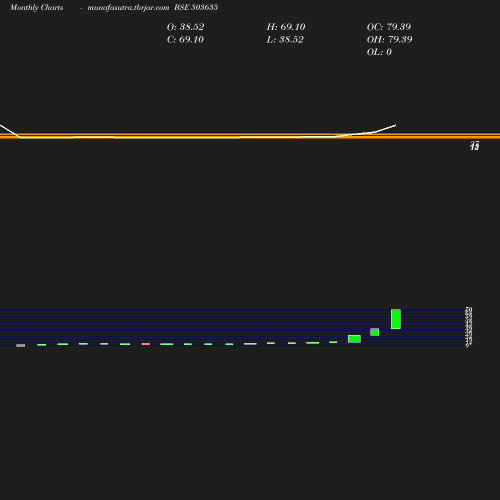Click the munafasutra.tbrjar.com site label
Viewport: 500px width, 500px height.
(x=128, y=7)
